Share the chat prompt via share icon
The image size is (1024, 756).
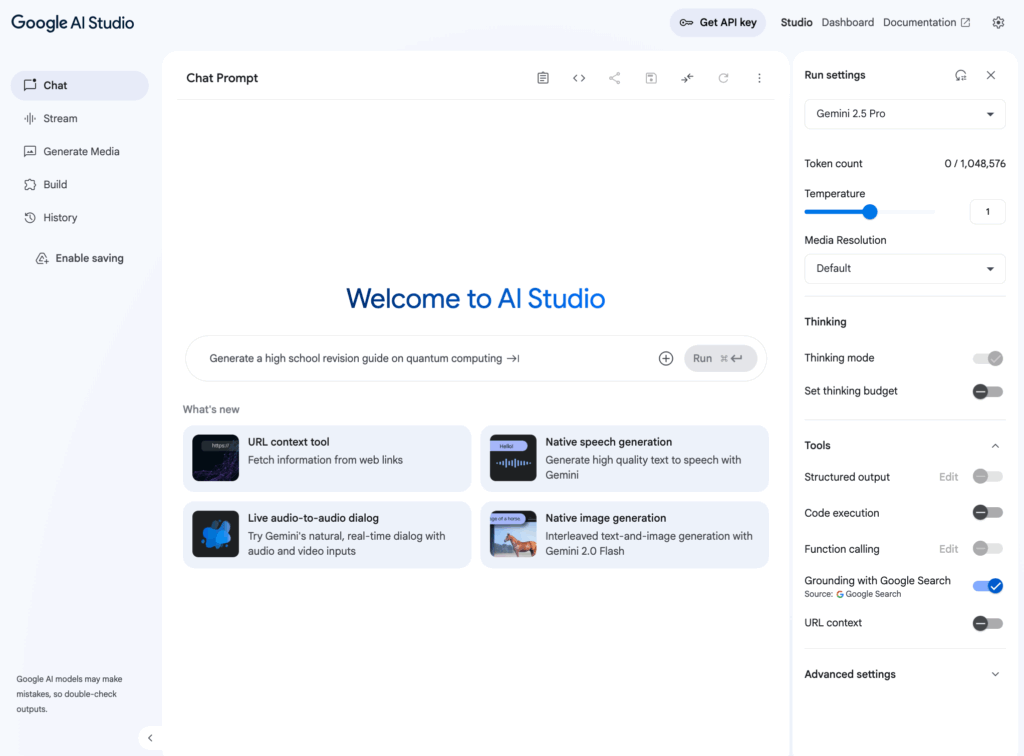tap(615, 77)
